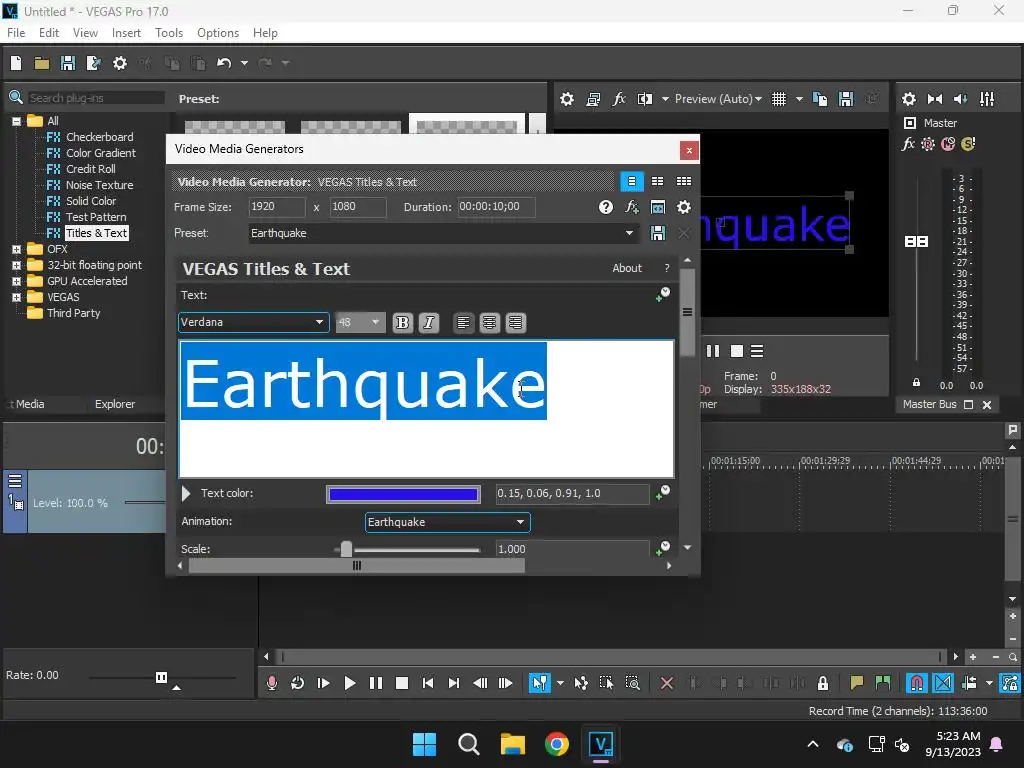
Task: Select the Credit Roll generator
Action: [x=90, y=168]
